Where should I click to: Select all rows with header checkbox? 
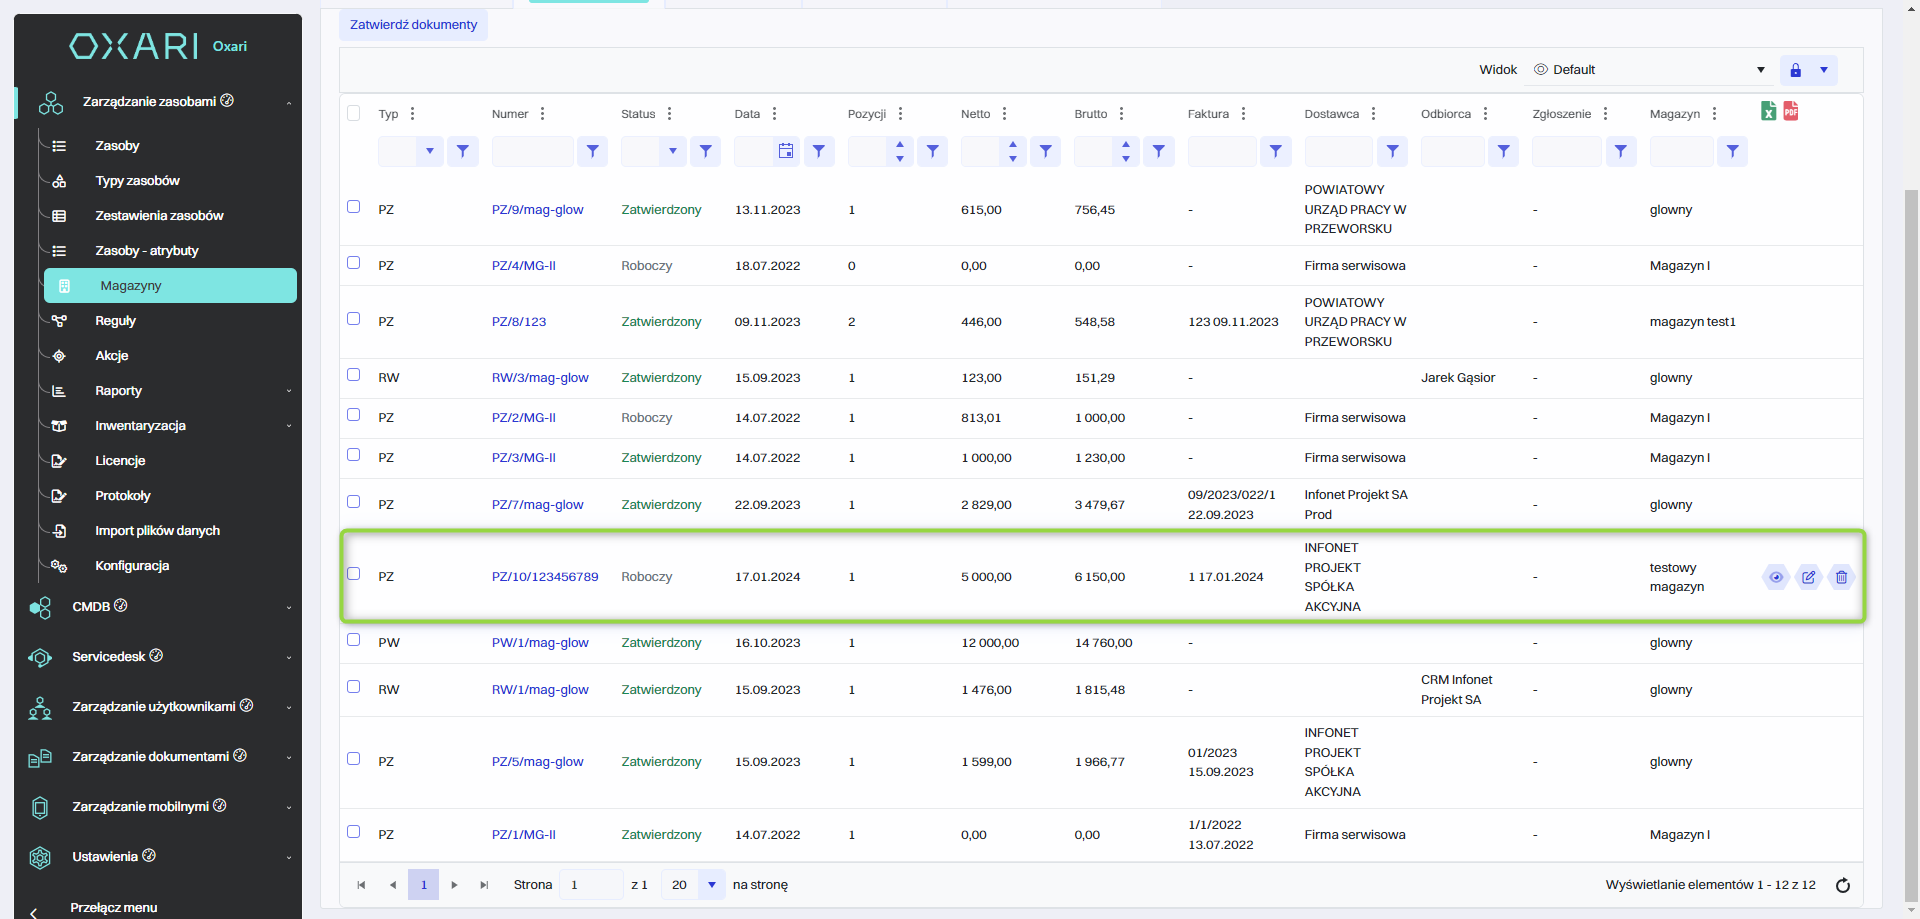[x=353, y=113]
